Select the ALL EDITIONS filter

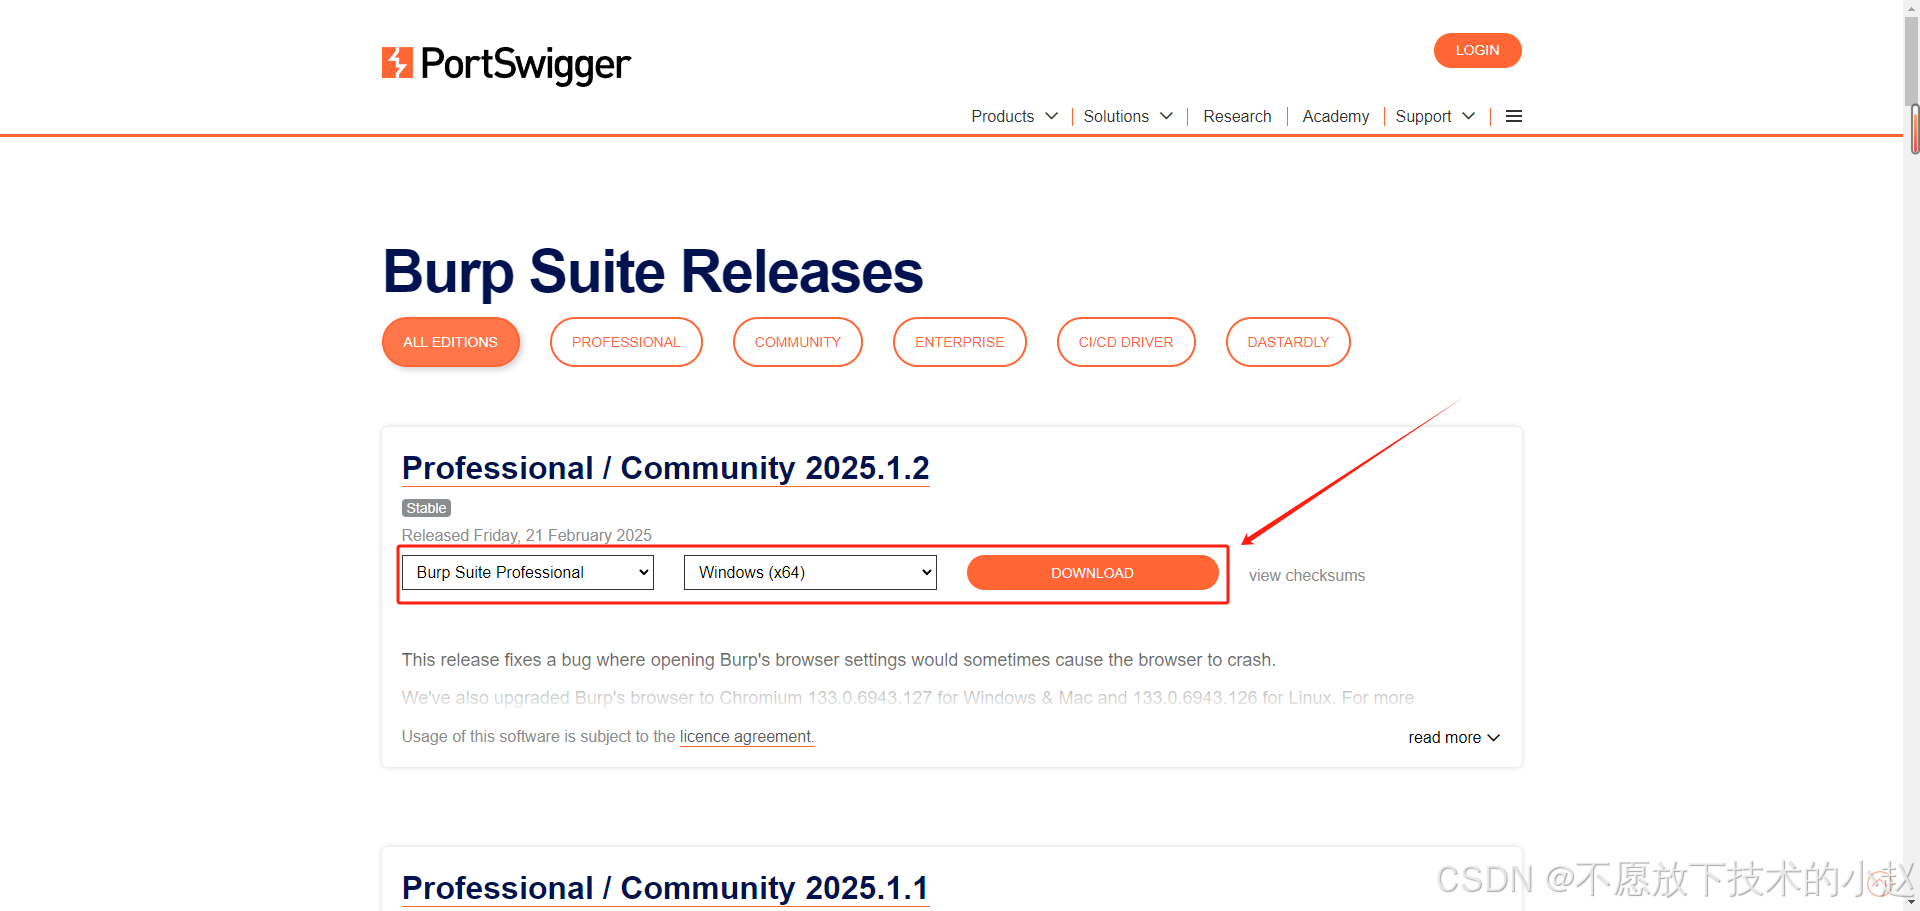[x=450, y=342]
